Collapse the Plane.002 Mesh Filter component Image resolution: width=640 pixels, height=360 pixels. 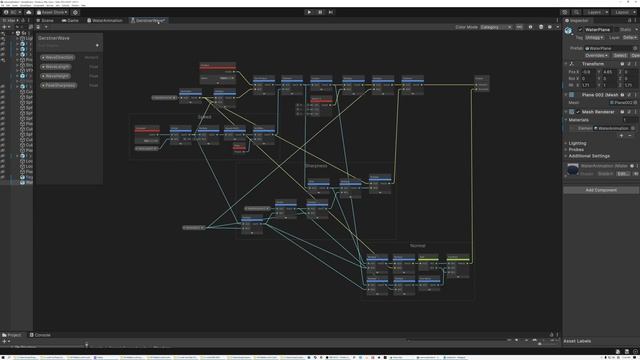(x=566, y=95)
